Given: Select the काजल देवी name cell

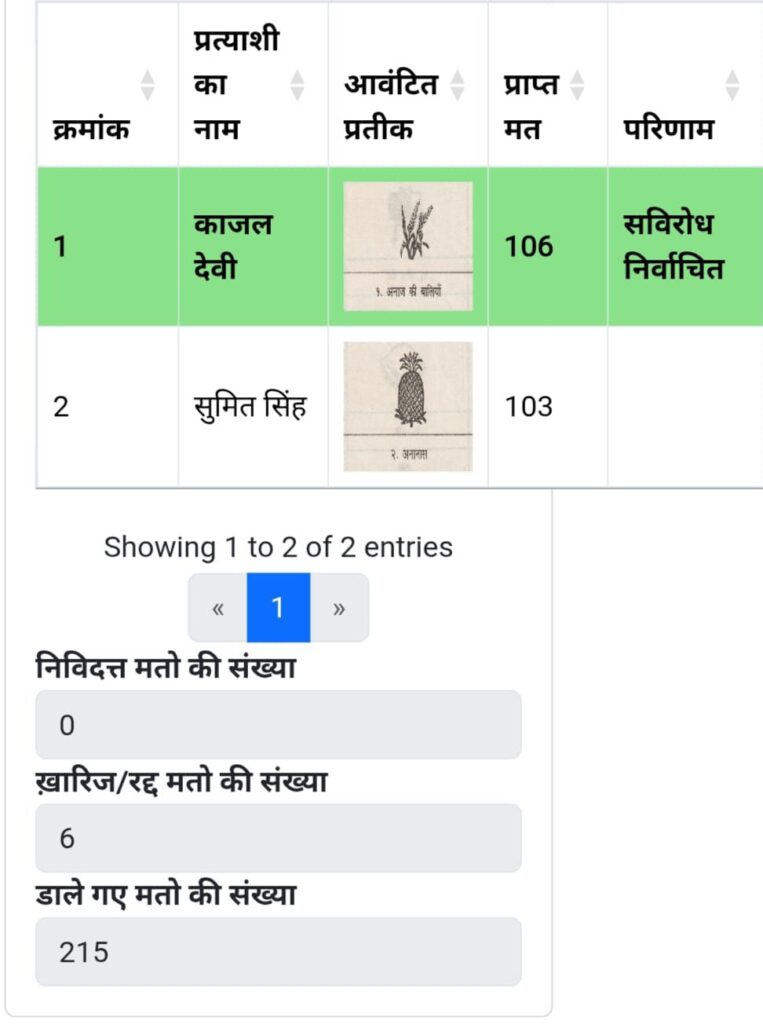Looking at the screenshot, I should 253,246.
